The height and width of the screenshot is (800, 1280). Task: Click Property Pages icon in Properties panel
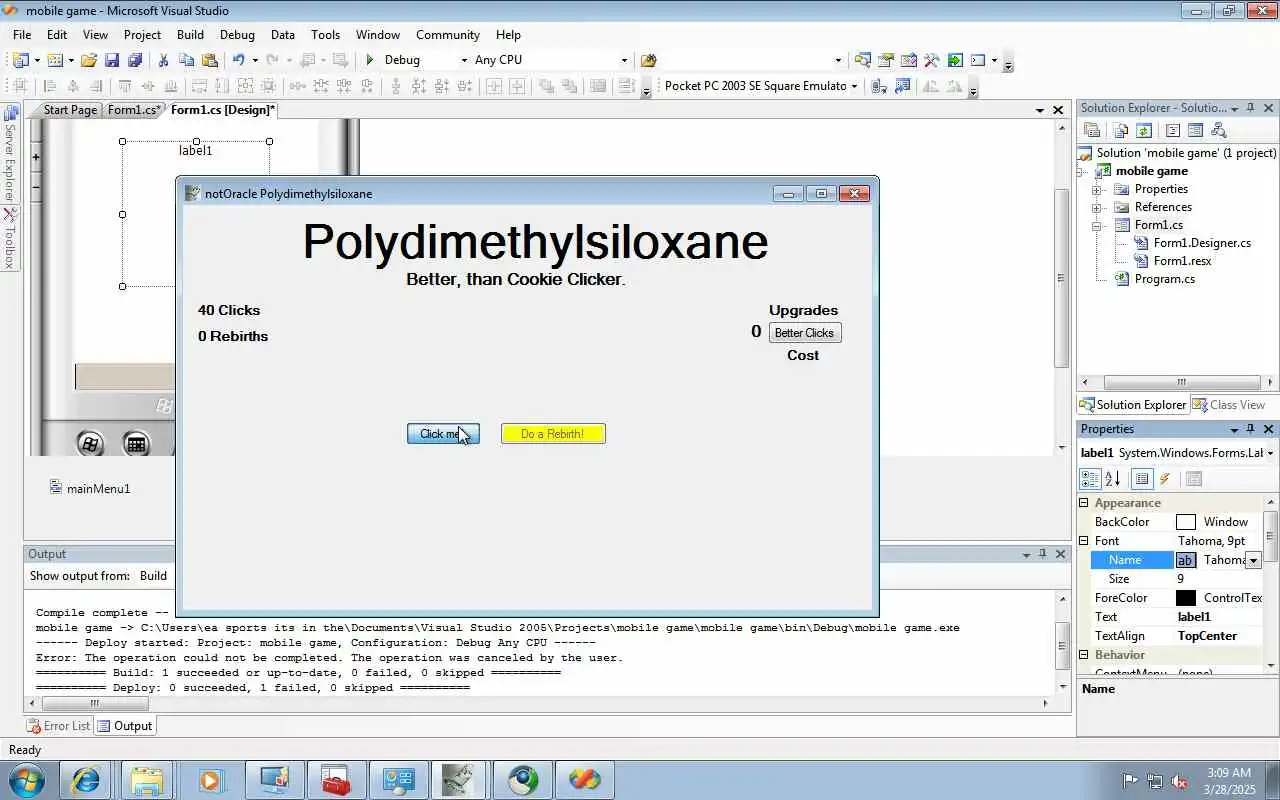(x=1193, y=479)
